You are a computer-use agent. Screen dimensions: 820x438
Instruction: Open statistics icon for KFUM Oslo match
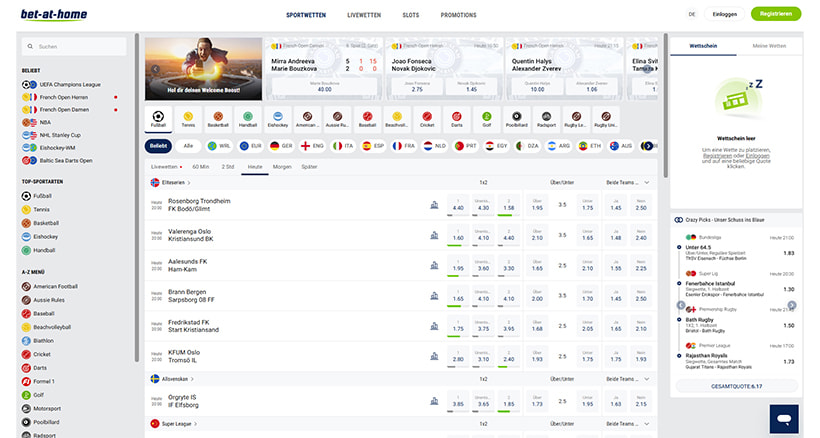point(434,356)
